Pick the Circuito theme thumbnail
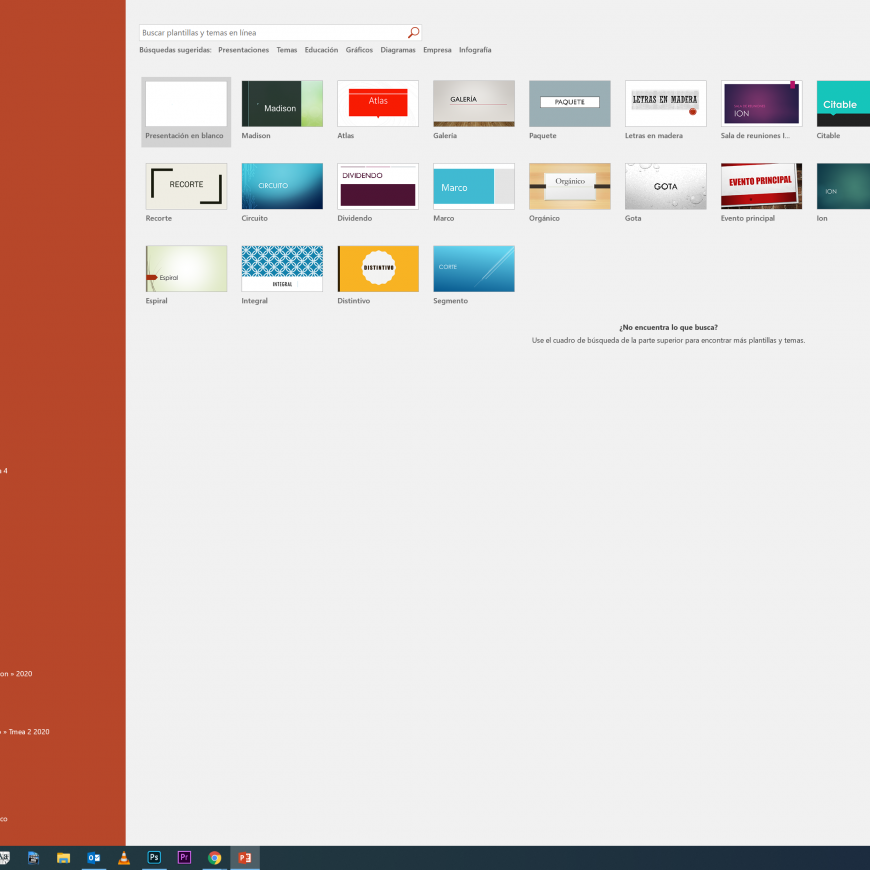The image size is (870, 870). coord(282,186)
